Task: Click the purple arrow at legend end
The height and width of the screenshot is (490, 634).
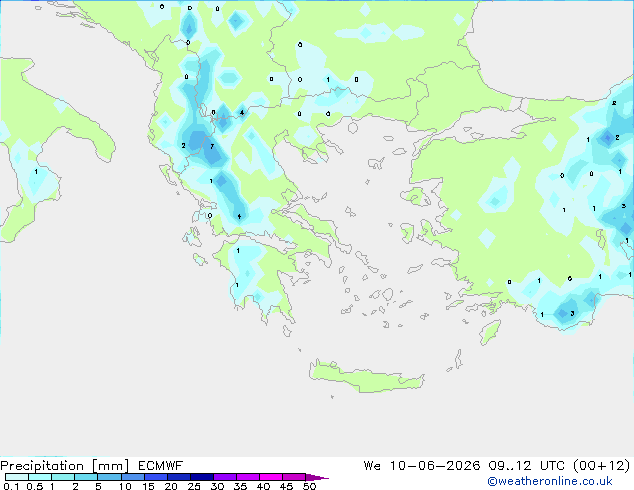Action: click(x=317, y=477)
